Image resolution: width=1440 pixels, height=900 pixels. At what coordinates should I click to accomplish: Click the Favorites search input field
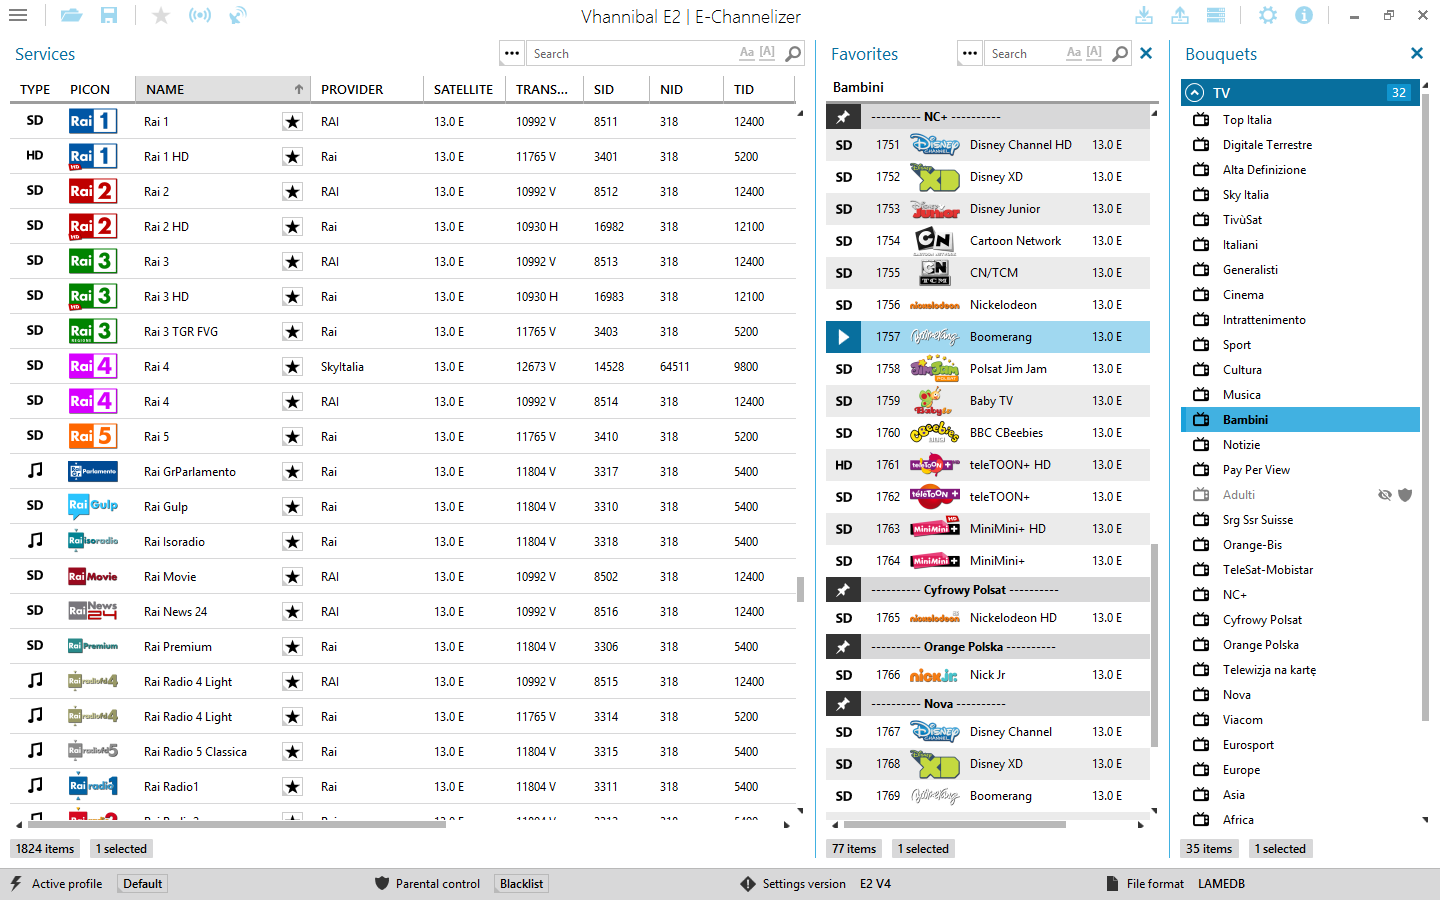(1024, 54)
